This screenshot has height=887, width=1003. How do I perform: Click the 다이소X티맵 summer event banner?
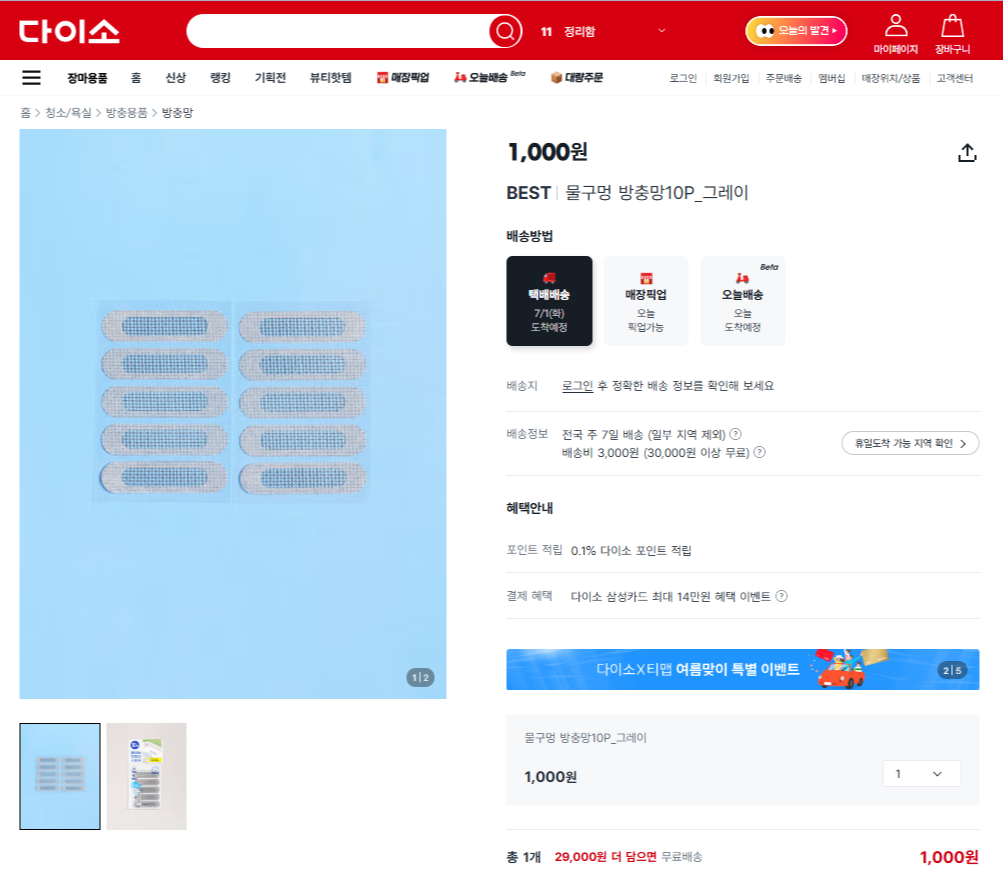[x=742, y=670]
